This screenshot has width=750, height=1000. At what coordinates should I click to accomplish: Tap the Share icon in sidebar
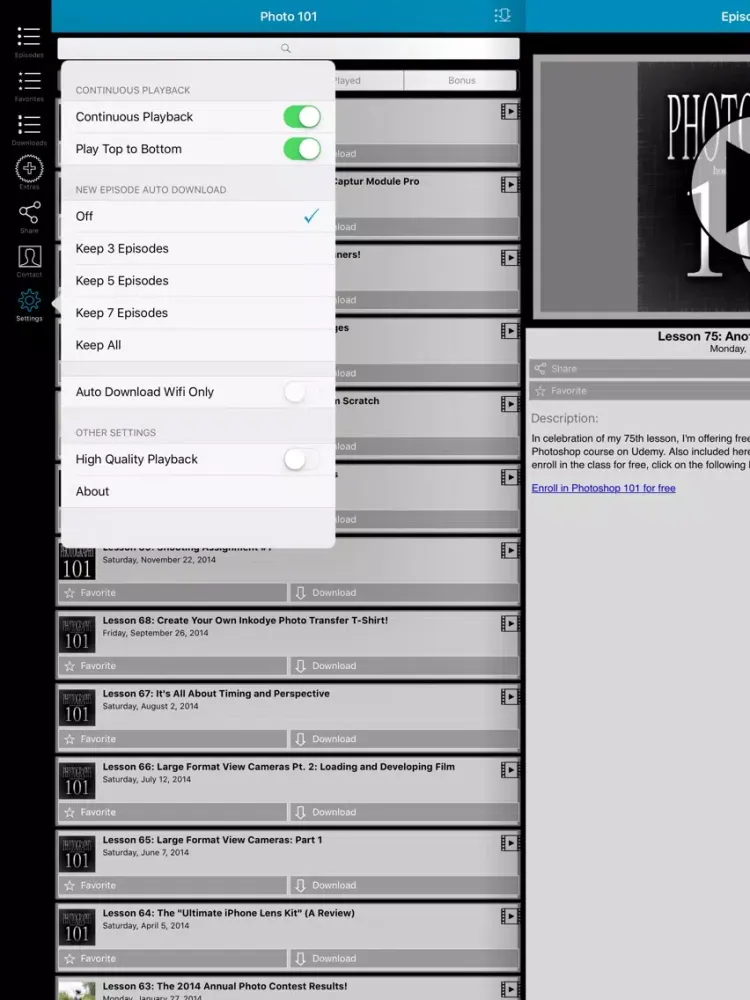click(x=29, y=214)
